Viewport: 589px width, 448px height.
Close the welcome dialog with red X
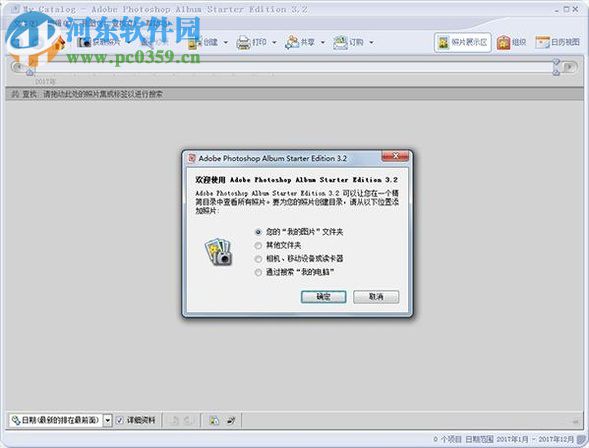click(x=395, y=156)
